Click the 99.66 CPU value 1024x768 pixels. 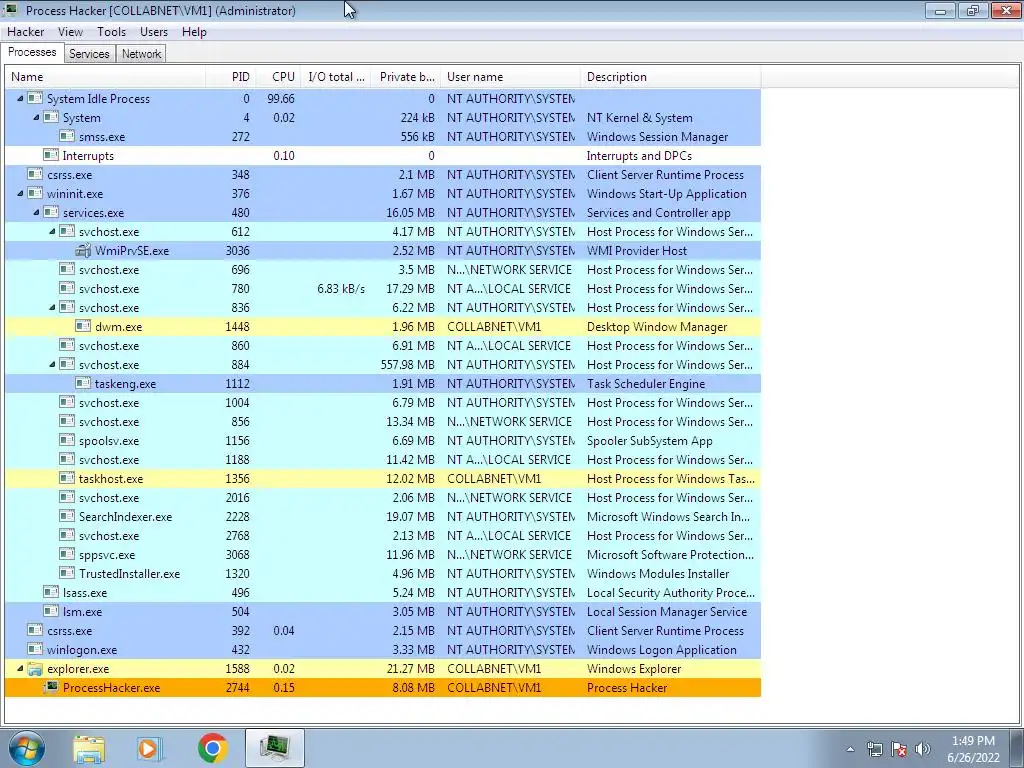click(281, 99)
